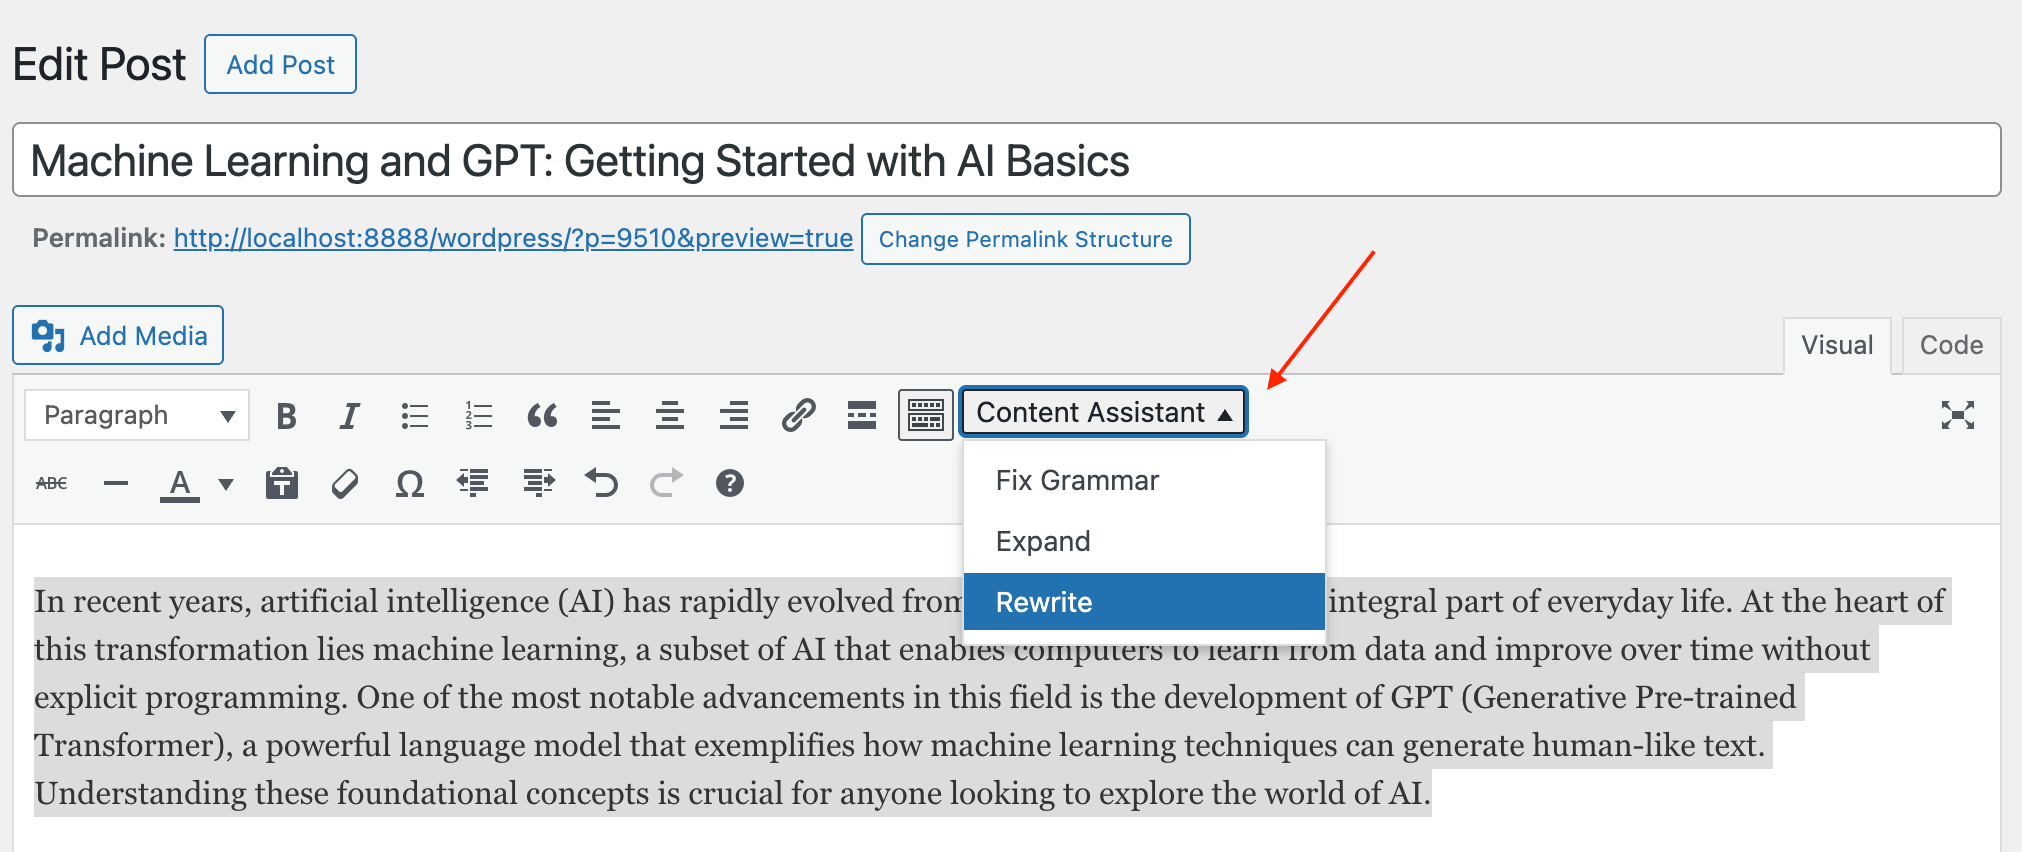Switch to the Code editor tab

point(1951,346)
